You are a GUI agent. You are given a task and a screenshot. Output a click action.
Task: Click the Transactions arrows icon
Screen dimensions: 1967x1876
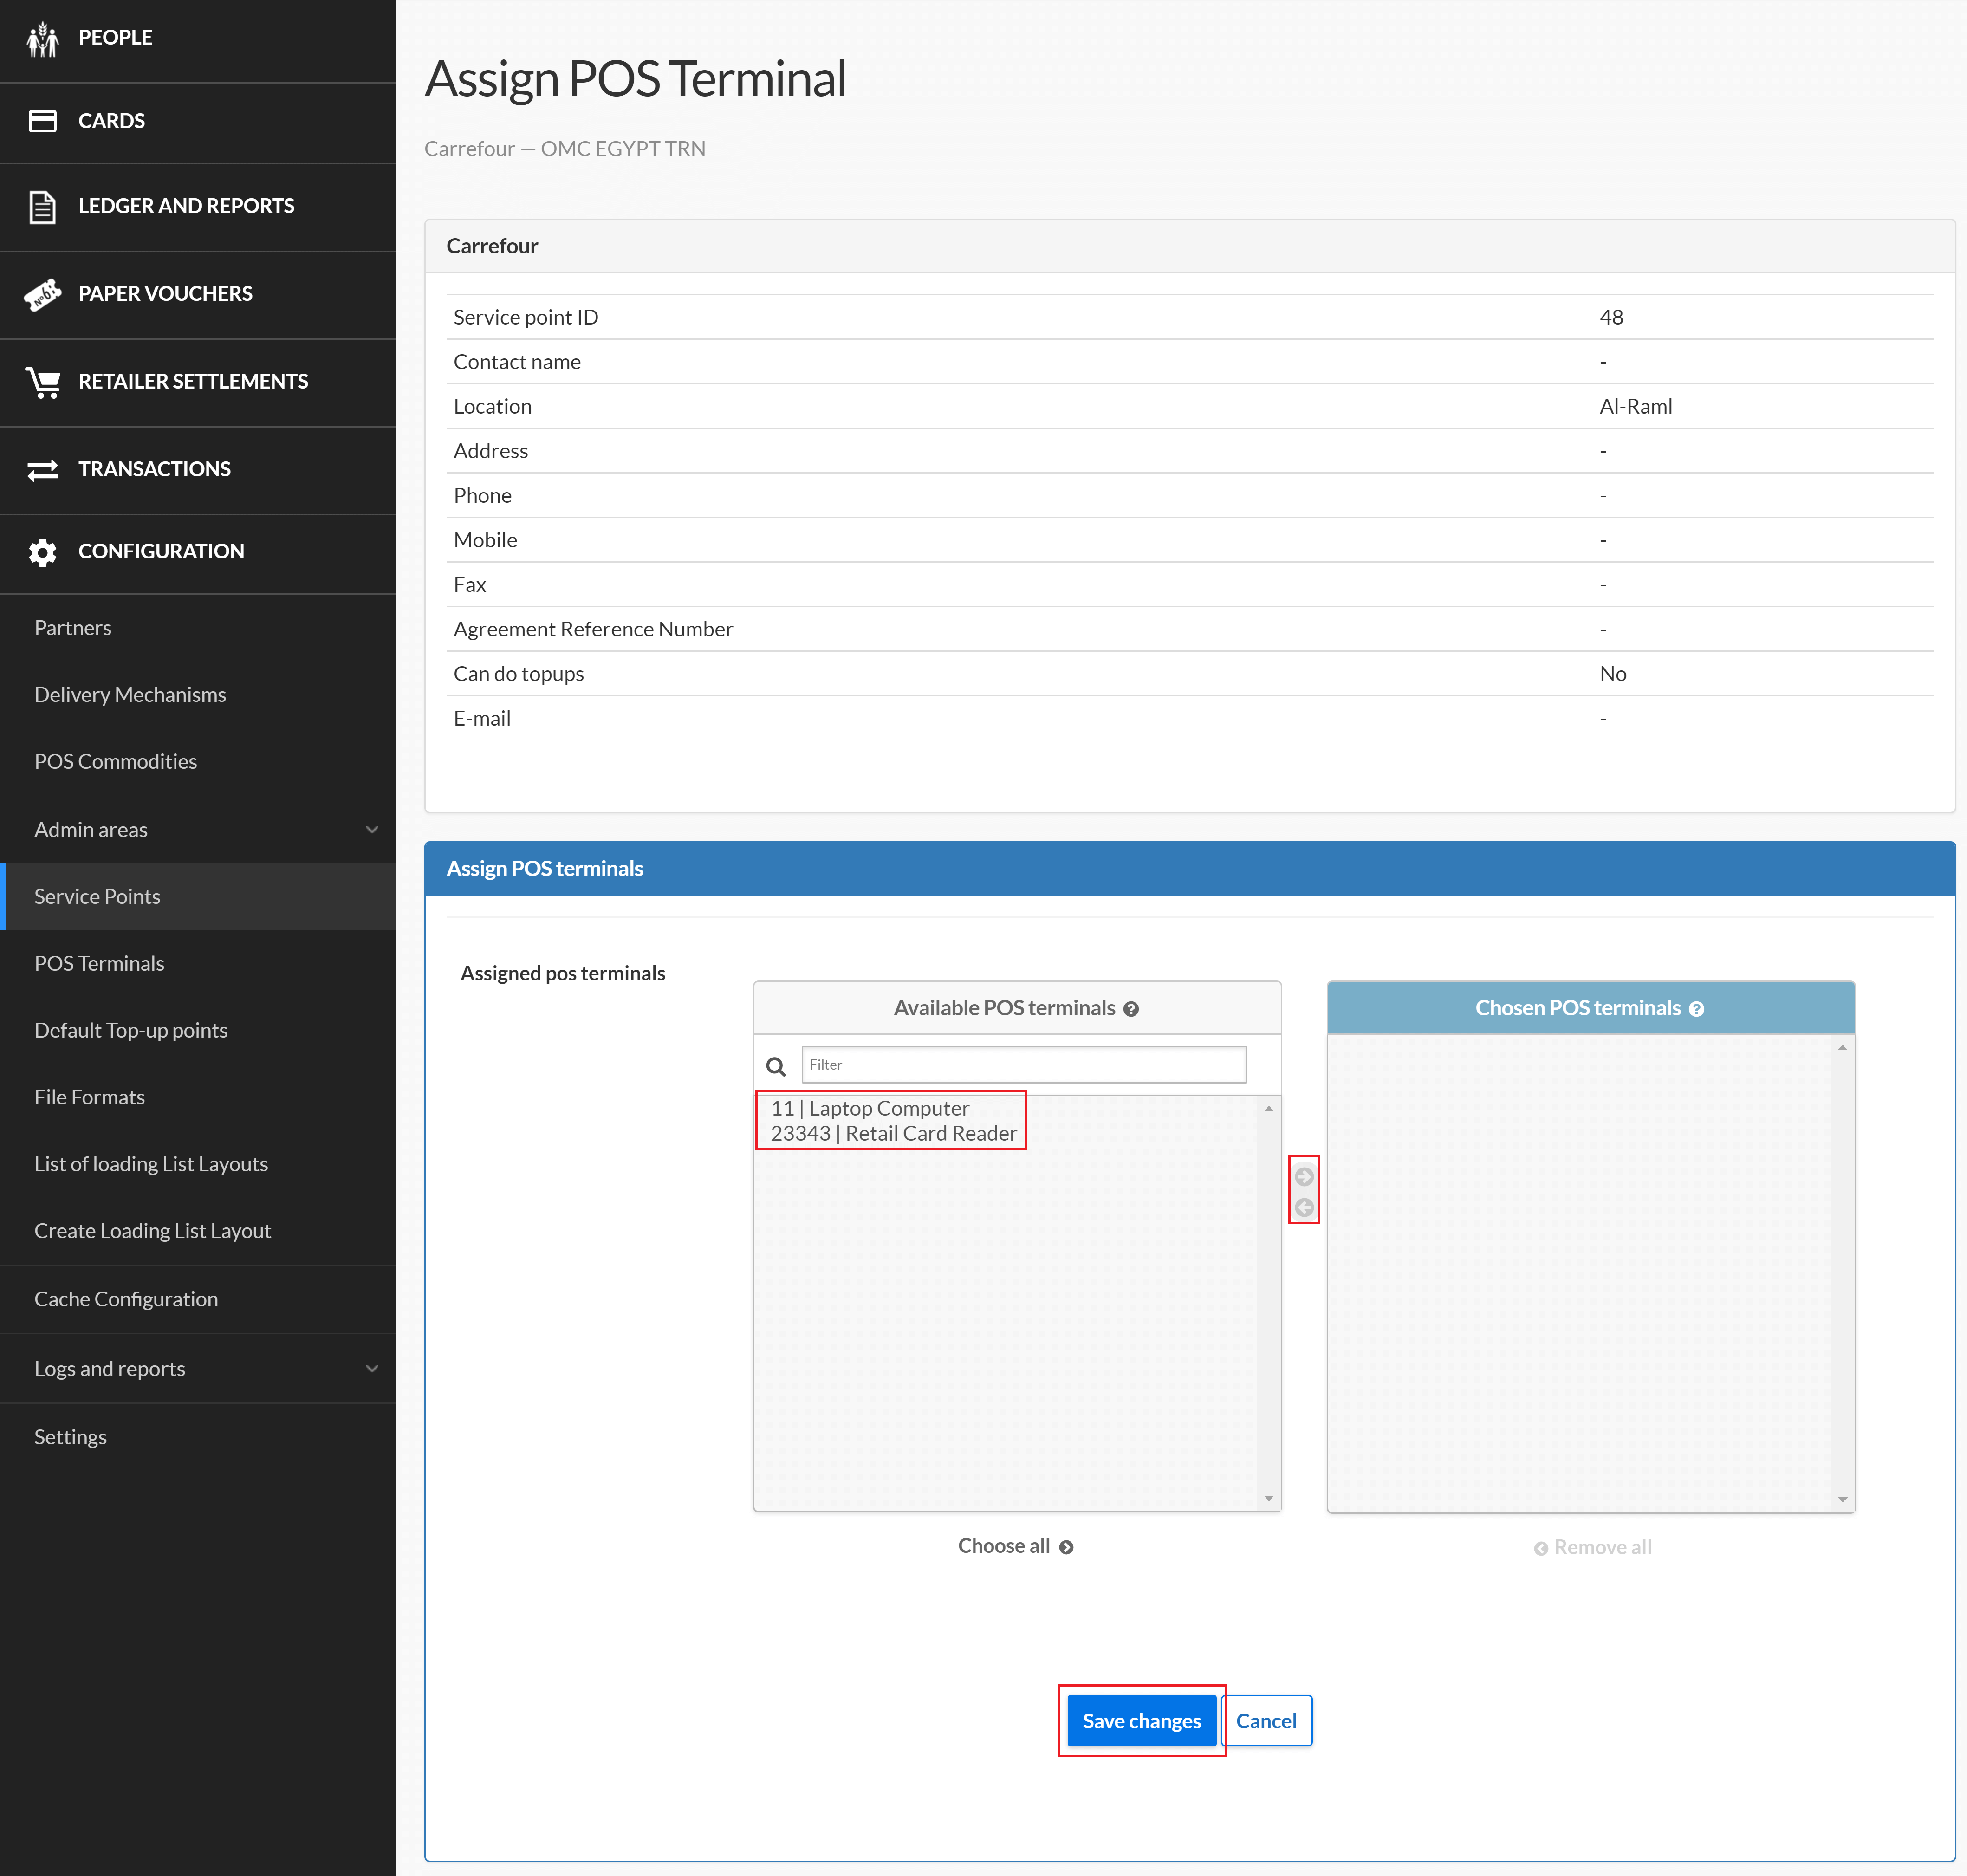coord(42,469)
